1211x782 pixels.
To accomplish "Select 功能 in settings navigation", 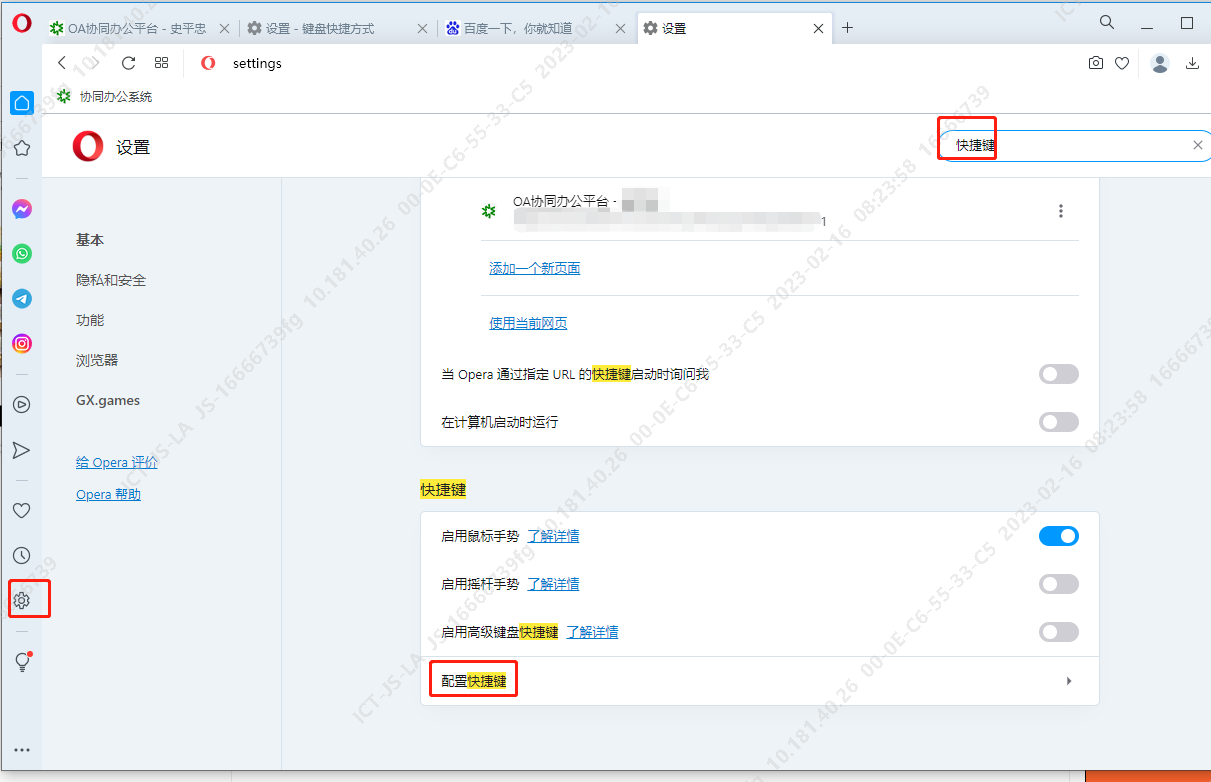I will pyautogui.click(x=90, y=320).
